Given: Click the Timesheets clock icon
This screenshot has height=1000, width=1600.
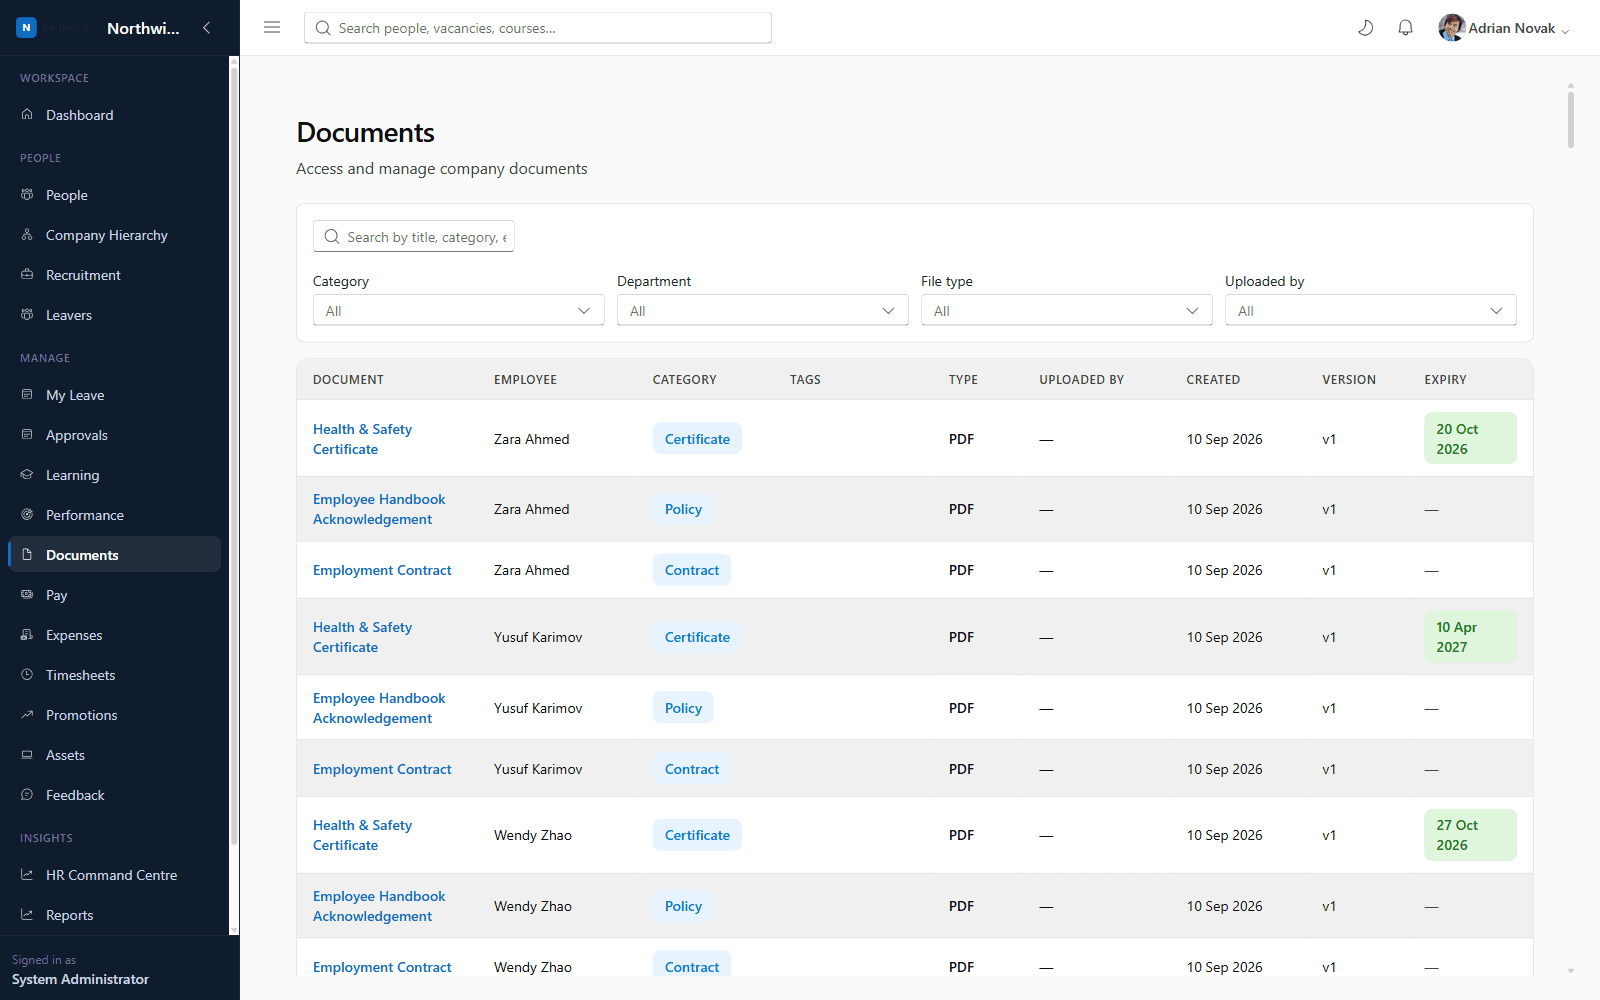Looking at the screenshot, I should click(27, 675).
